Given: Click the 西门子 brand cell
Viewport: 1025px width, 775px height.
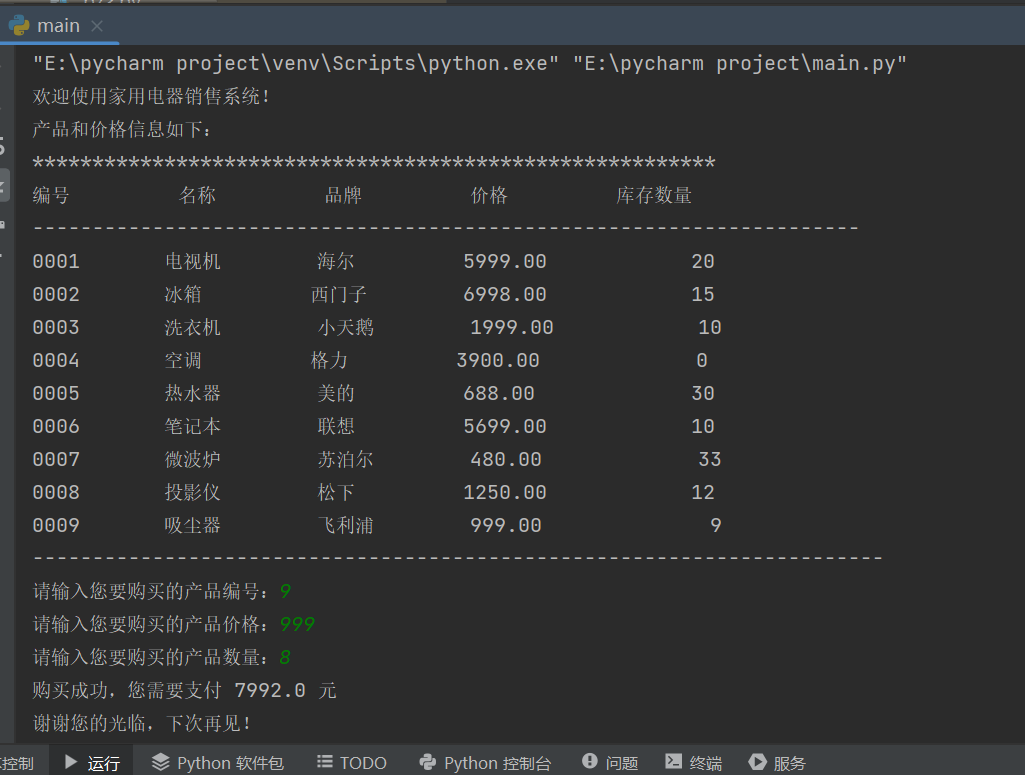Looking at the screenshot, I should click(339, 295).
